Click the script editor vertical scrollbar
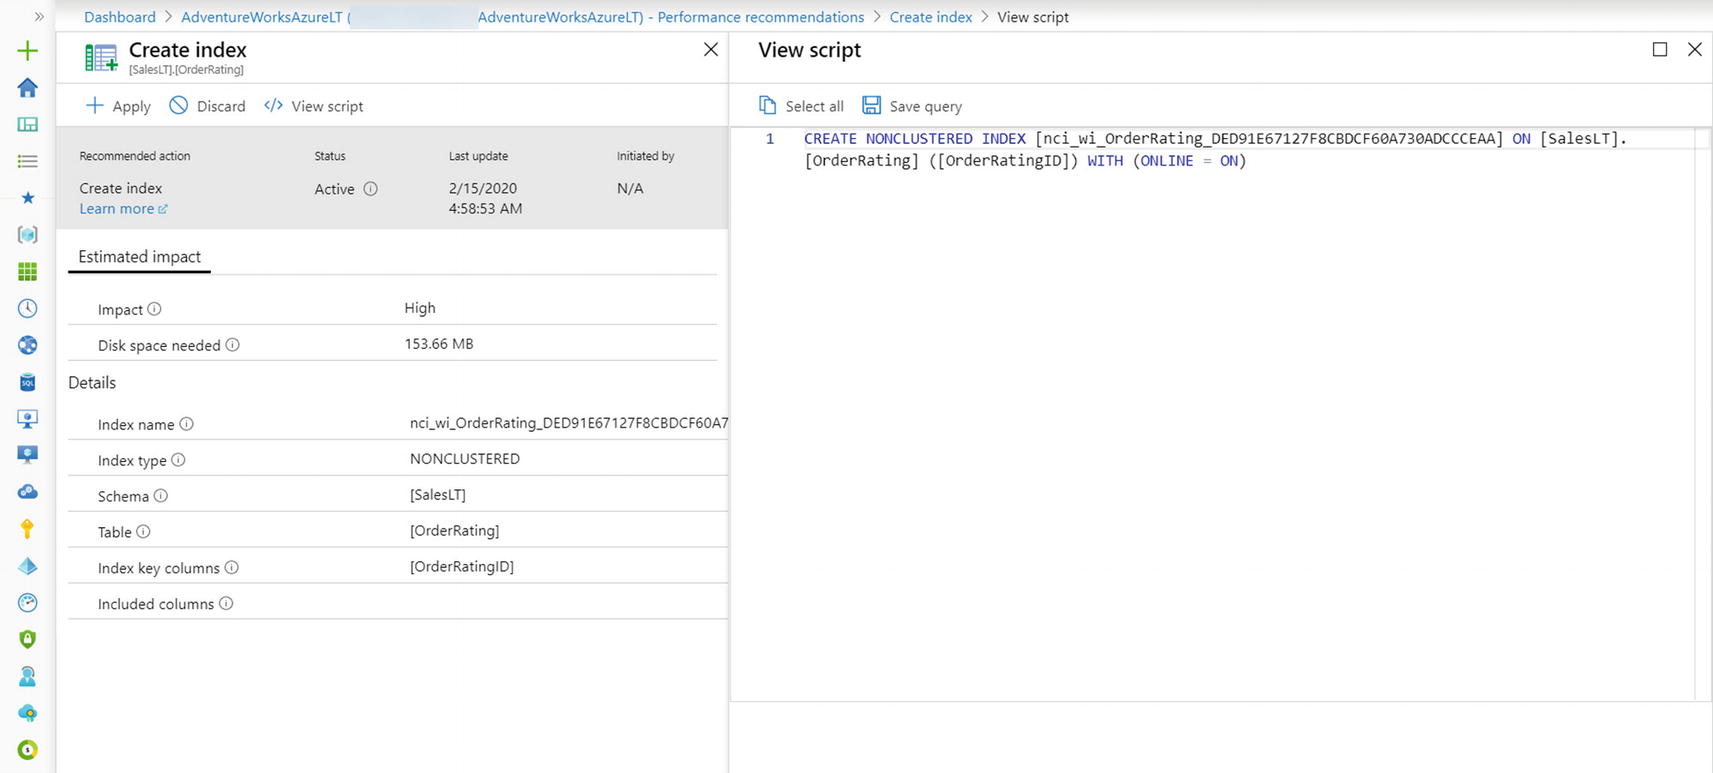Viewport: 1713px width, 773px height. tap(1703, 413)
